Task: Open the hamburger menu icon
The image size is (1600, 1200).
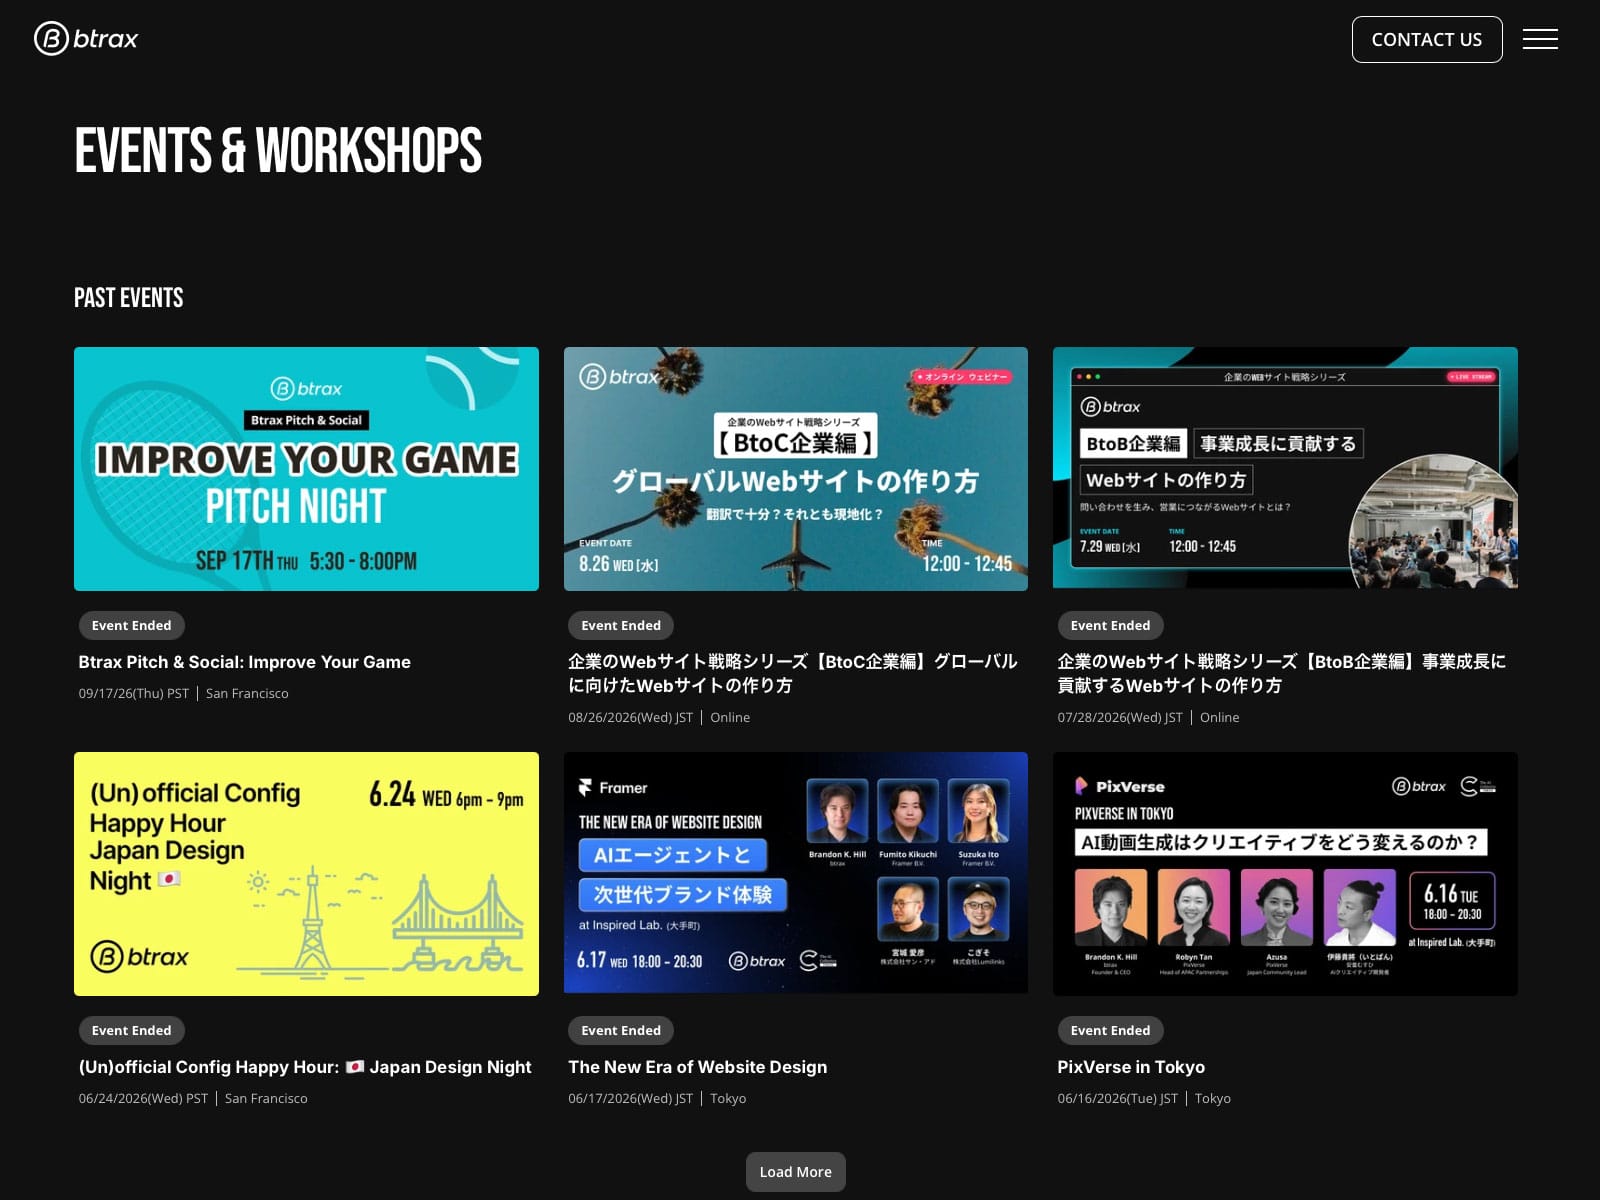Action: (x=1540, y=39)
